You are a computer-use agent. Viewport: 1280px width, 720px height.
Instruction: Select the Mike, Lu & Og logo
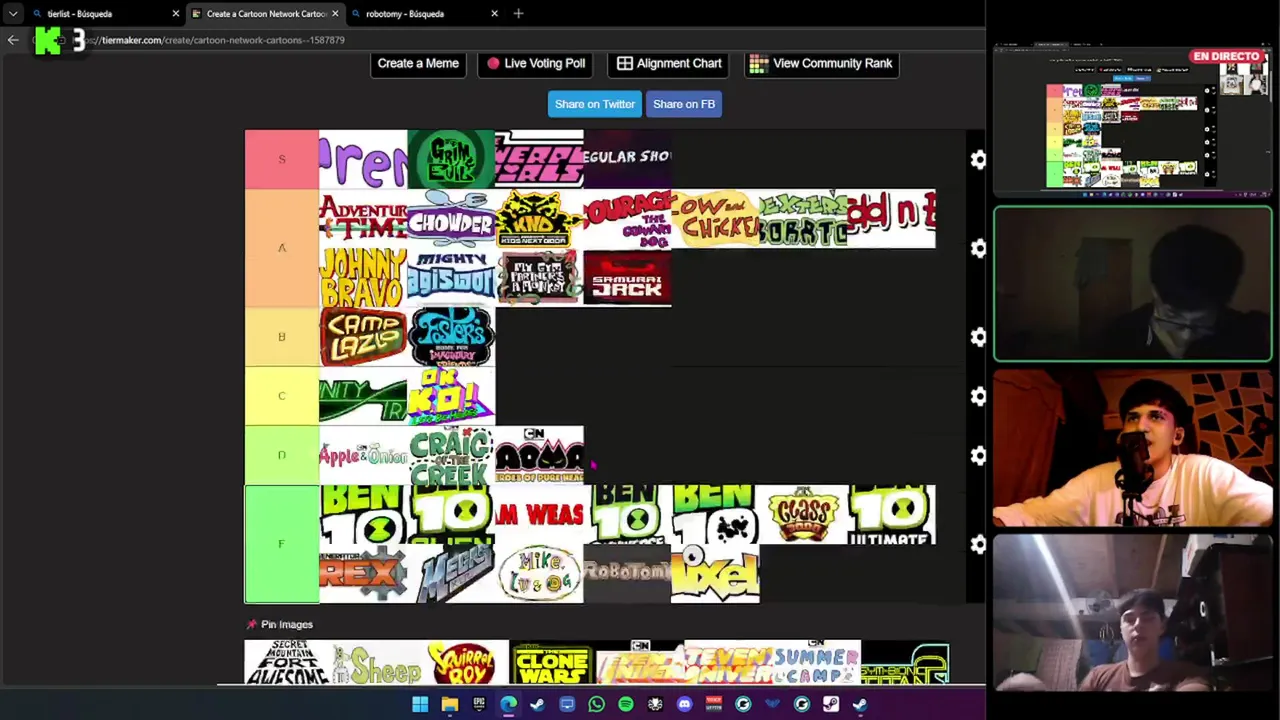pyautogui.click(x=539, y=574)
